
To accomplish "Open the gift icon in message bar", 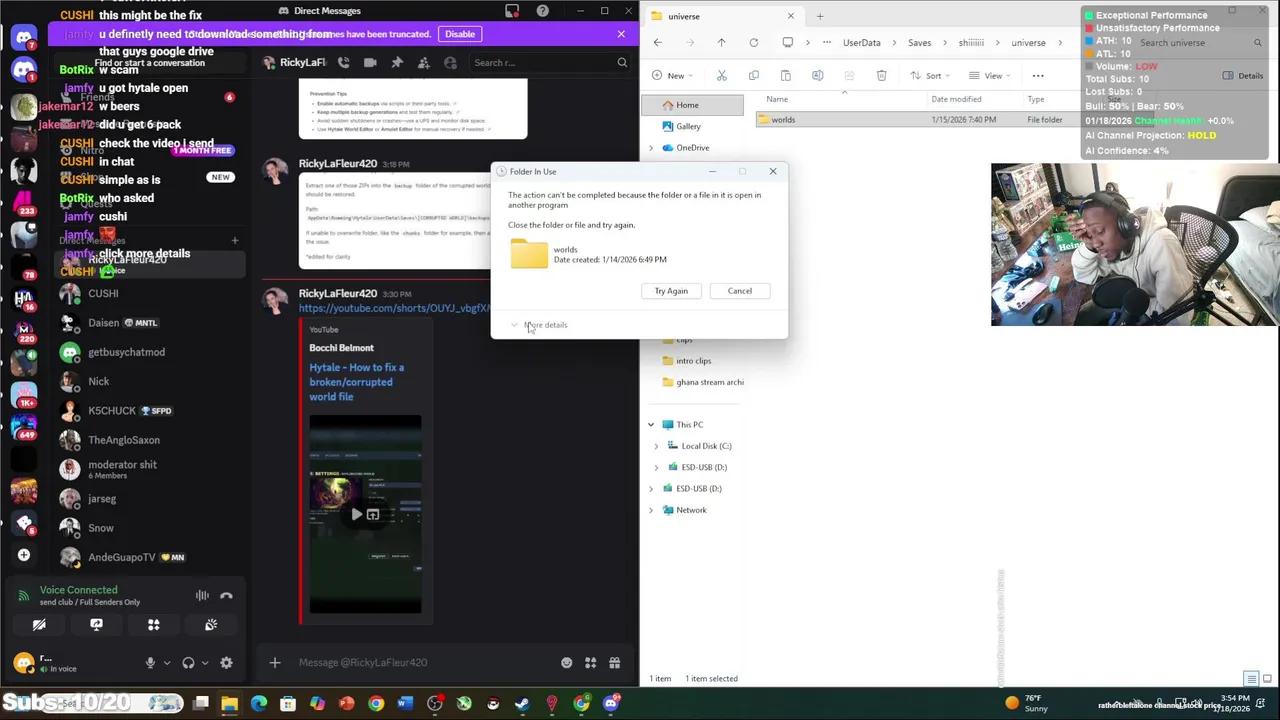I will click(x=615, y=662).
